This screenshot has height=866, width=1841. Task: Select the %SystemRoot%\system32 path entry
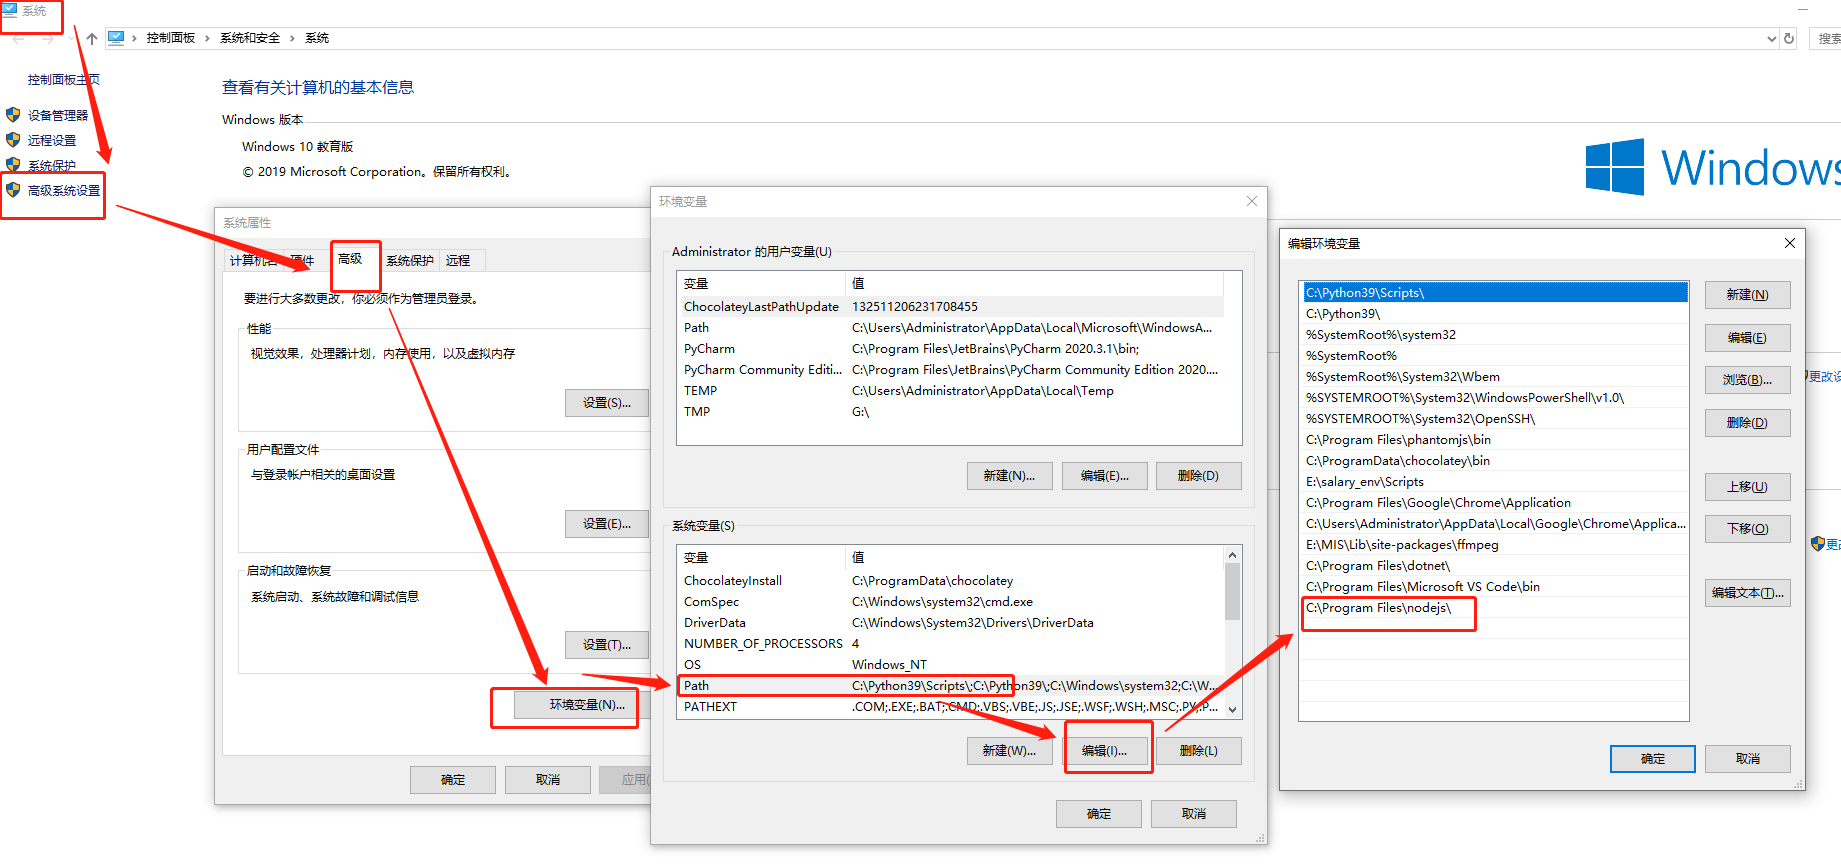pos(1494,335)
